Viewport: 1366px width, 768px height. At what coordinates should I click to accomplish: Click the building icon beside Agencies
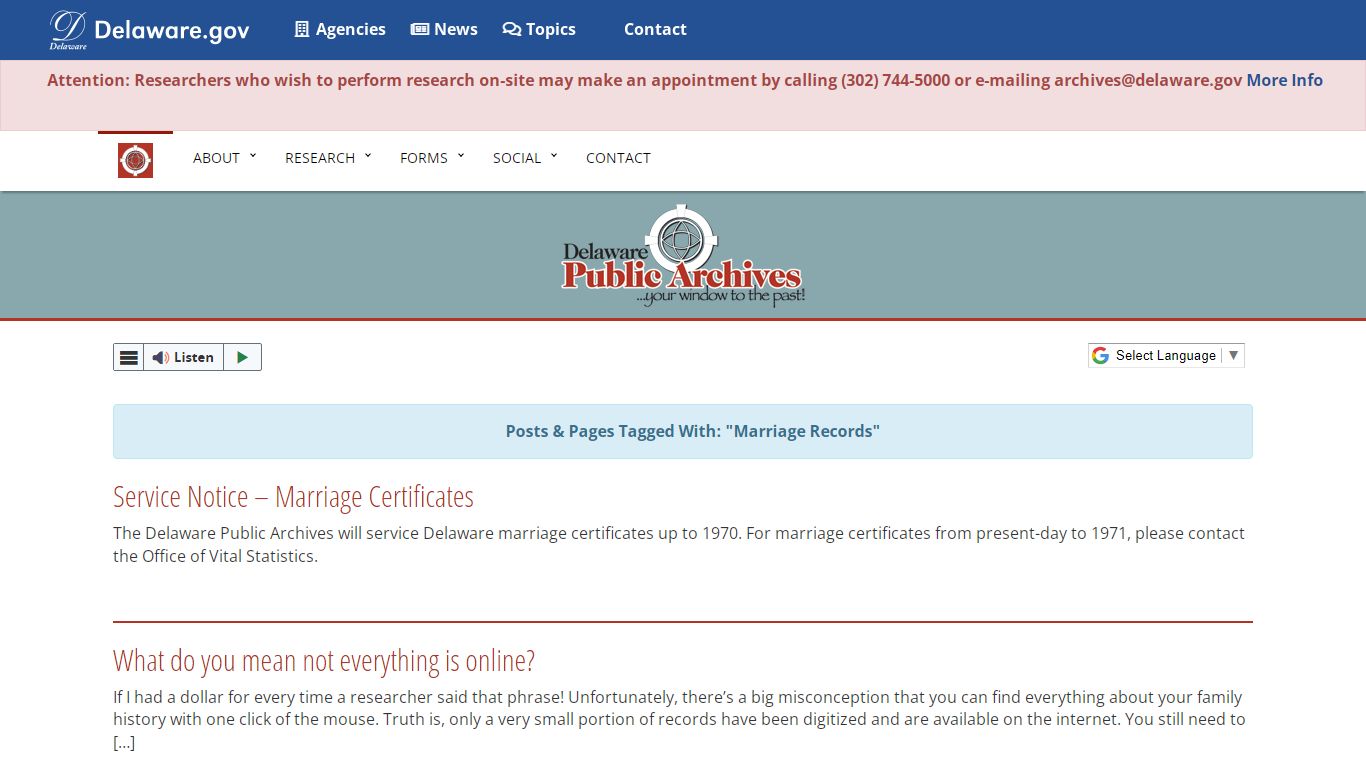point(302,29)
